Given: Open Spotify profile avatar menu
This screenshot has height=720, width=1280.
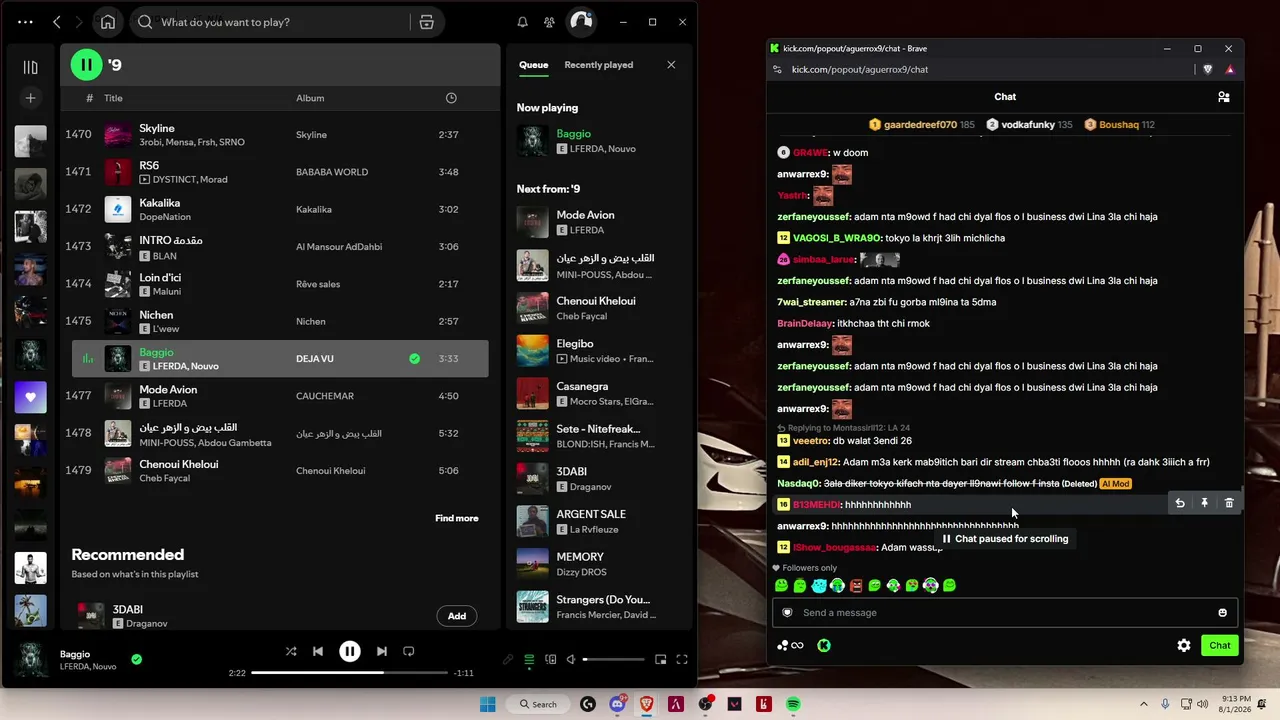Looking at the screenshot, I should coord(581,21).
